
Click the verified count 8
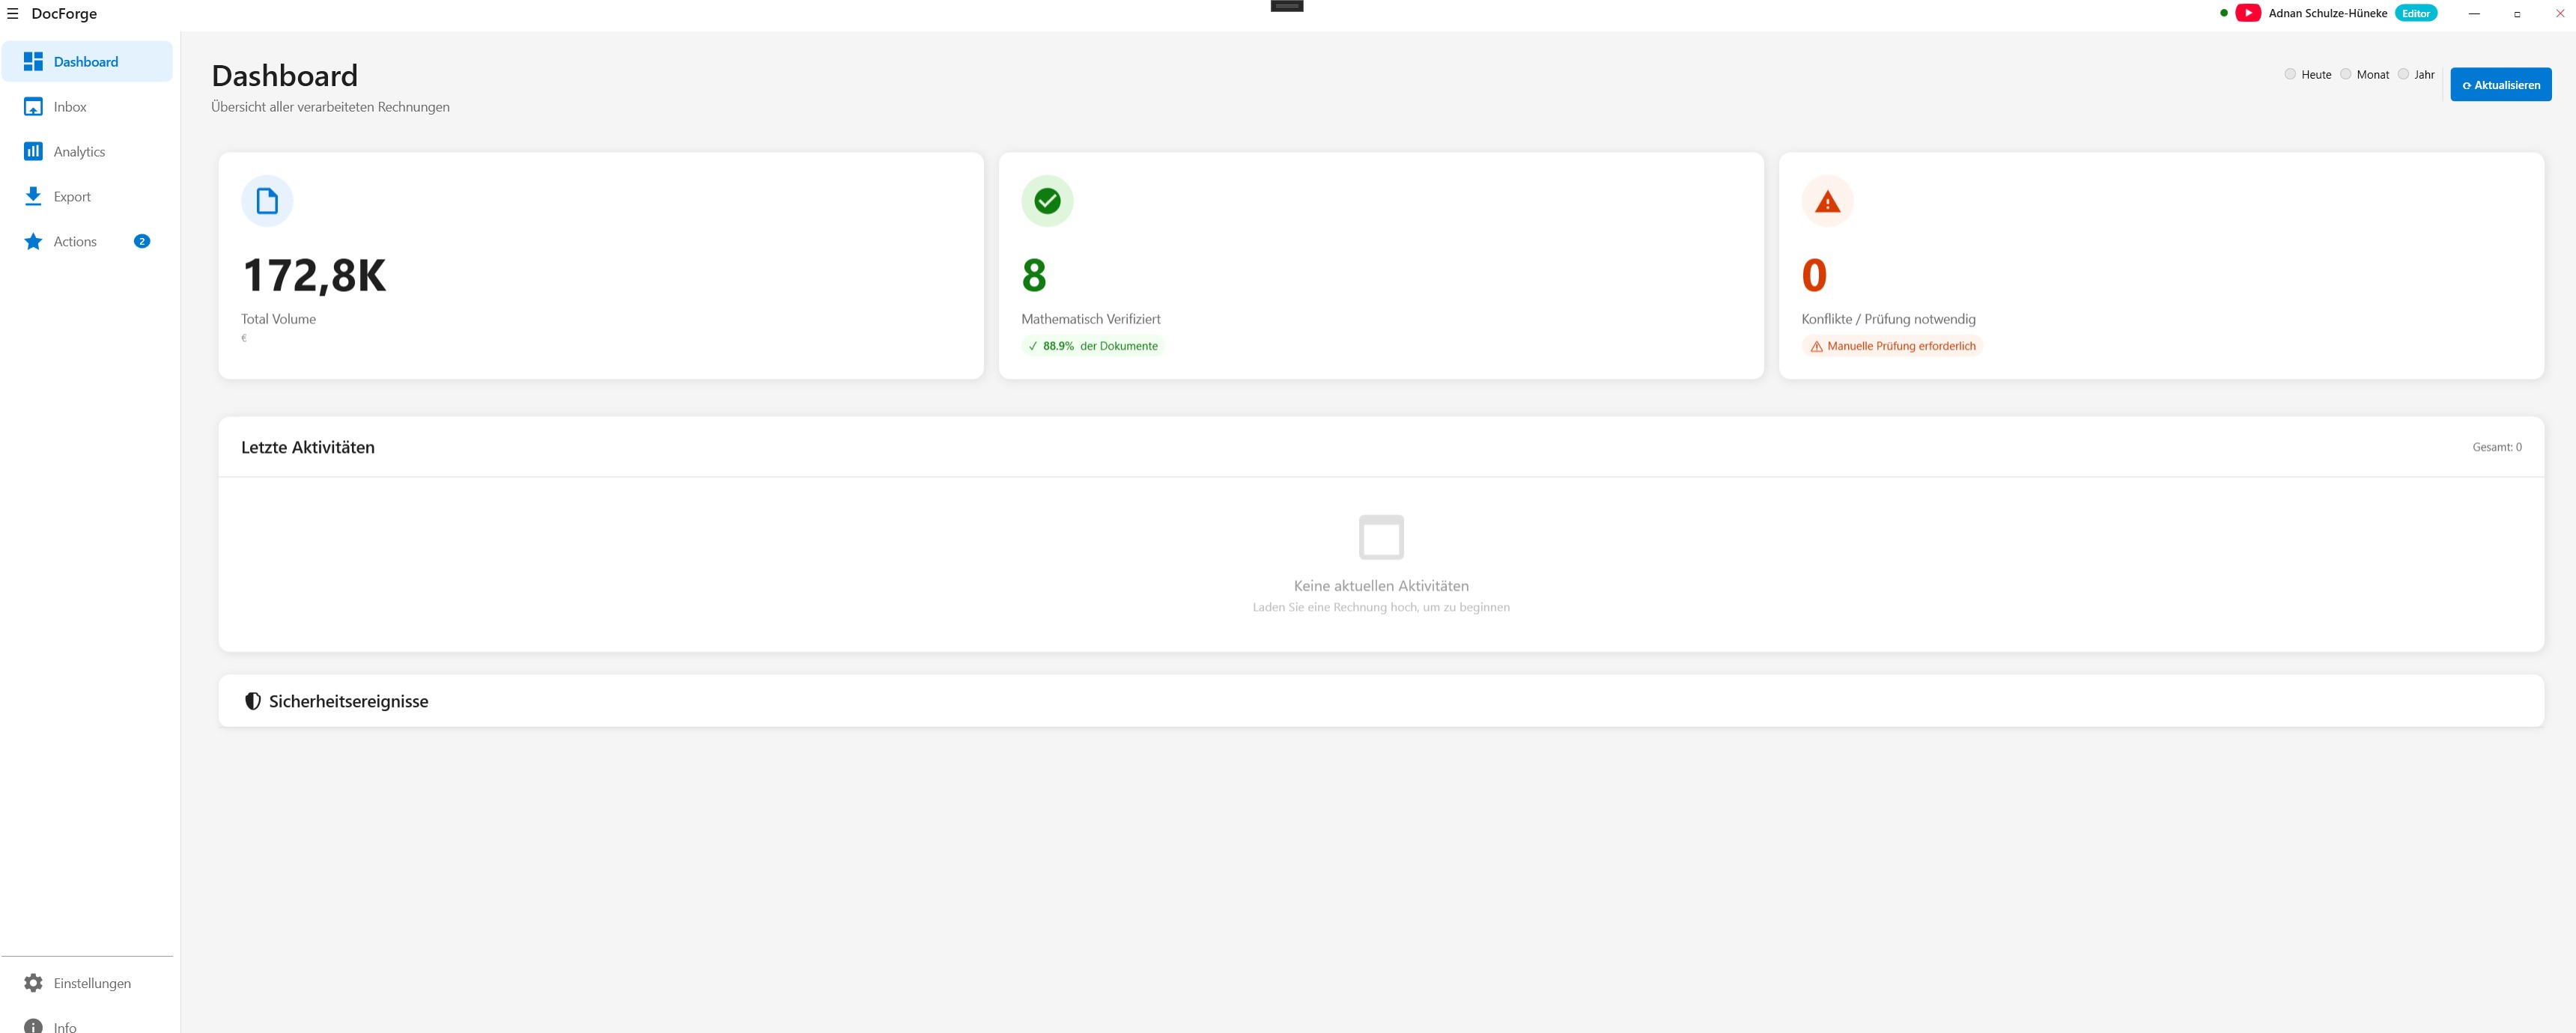(1034, 275)
